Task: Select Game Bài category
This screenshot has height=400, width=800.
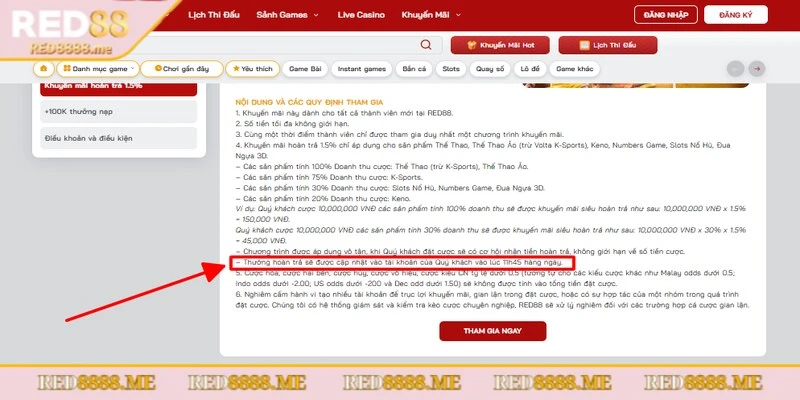Action: pyautogui.click(x=305, y=69)
